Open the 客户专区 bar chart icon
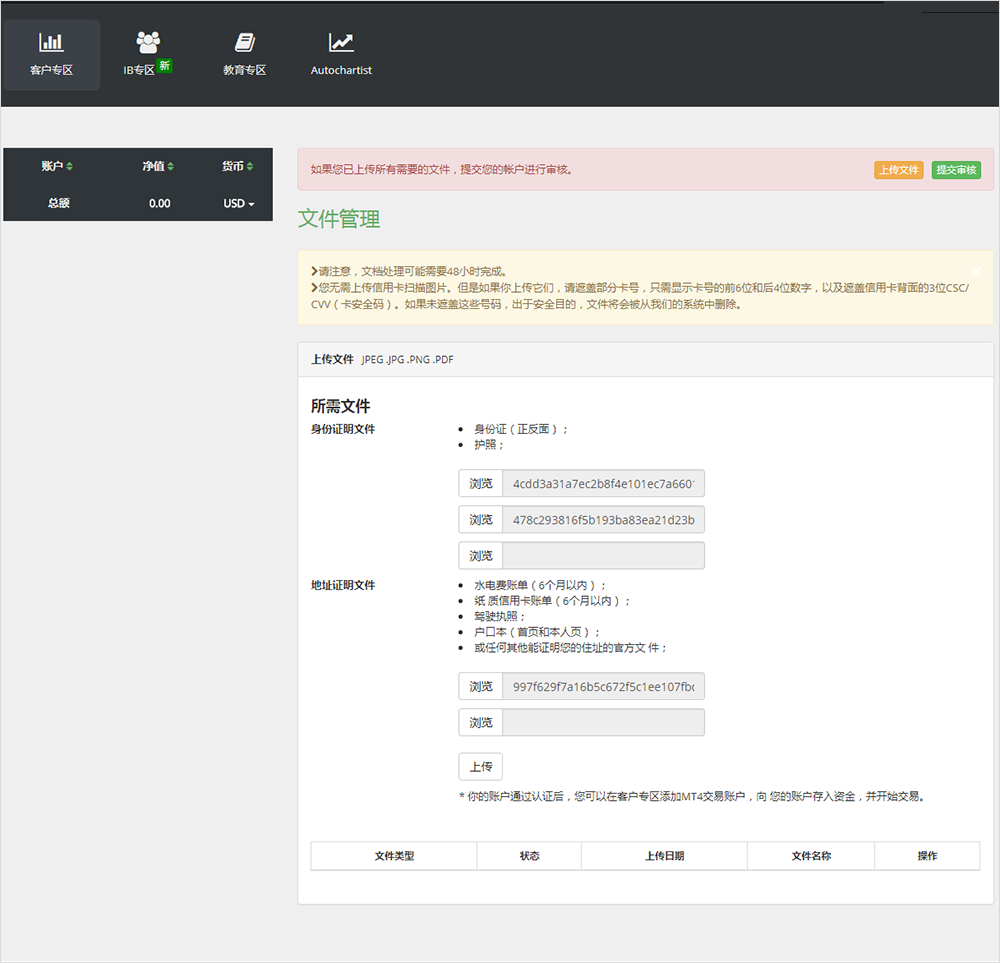 tap(51, 43)
